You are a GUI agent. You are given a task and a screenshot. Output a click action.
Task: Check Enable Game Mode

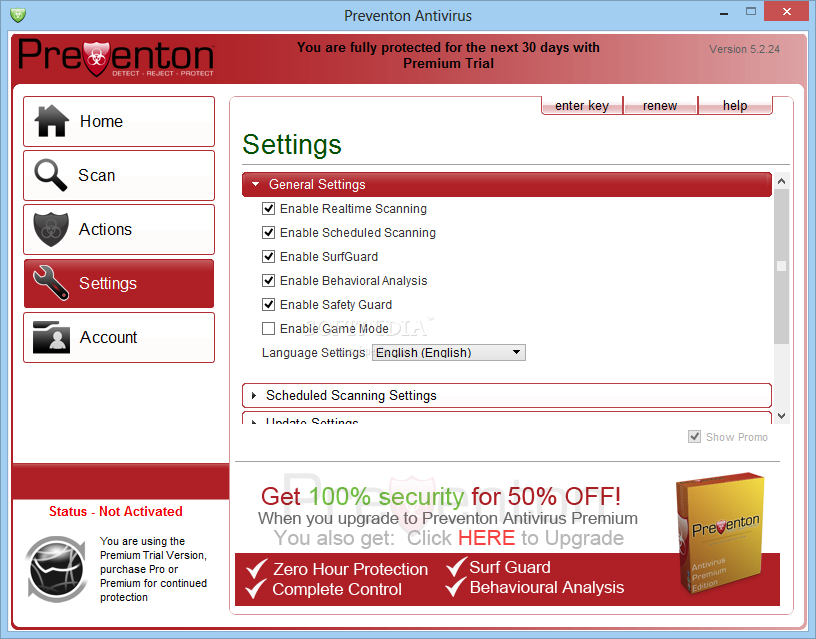point(269,328)
